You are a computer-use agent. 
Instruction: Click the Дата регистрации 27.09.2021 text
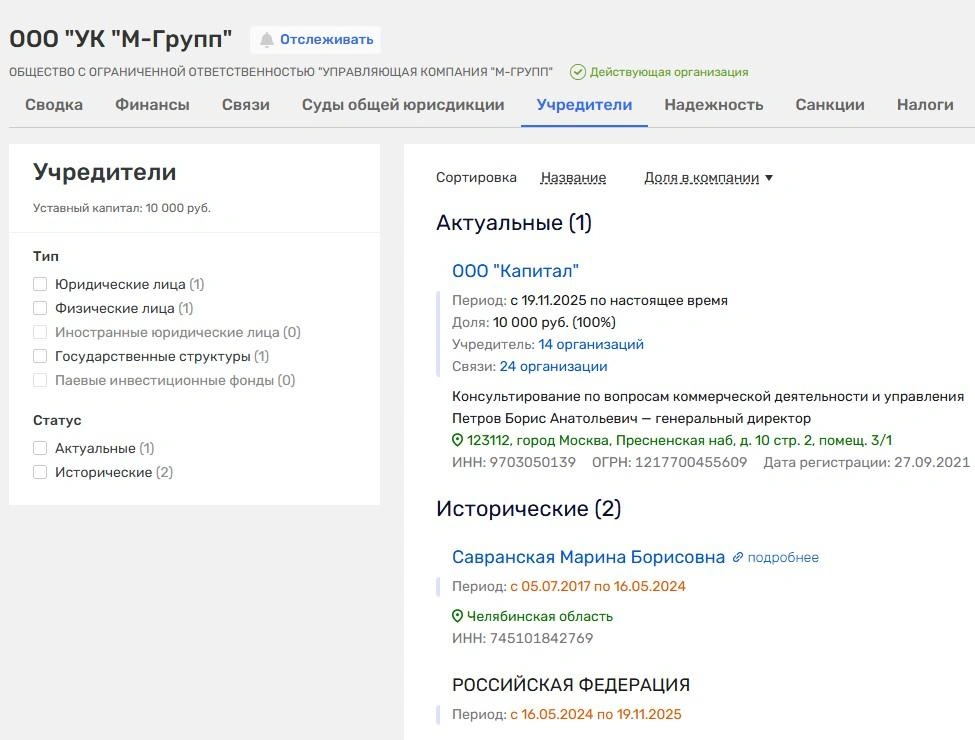click(x=867, y=463)
